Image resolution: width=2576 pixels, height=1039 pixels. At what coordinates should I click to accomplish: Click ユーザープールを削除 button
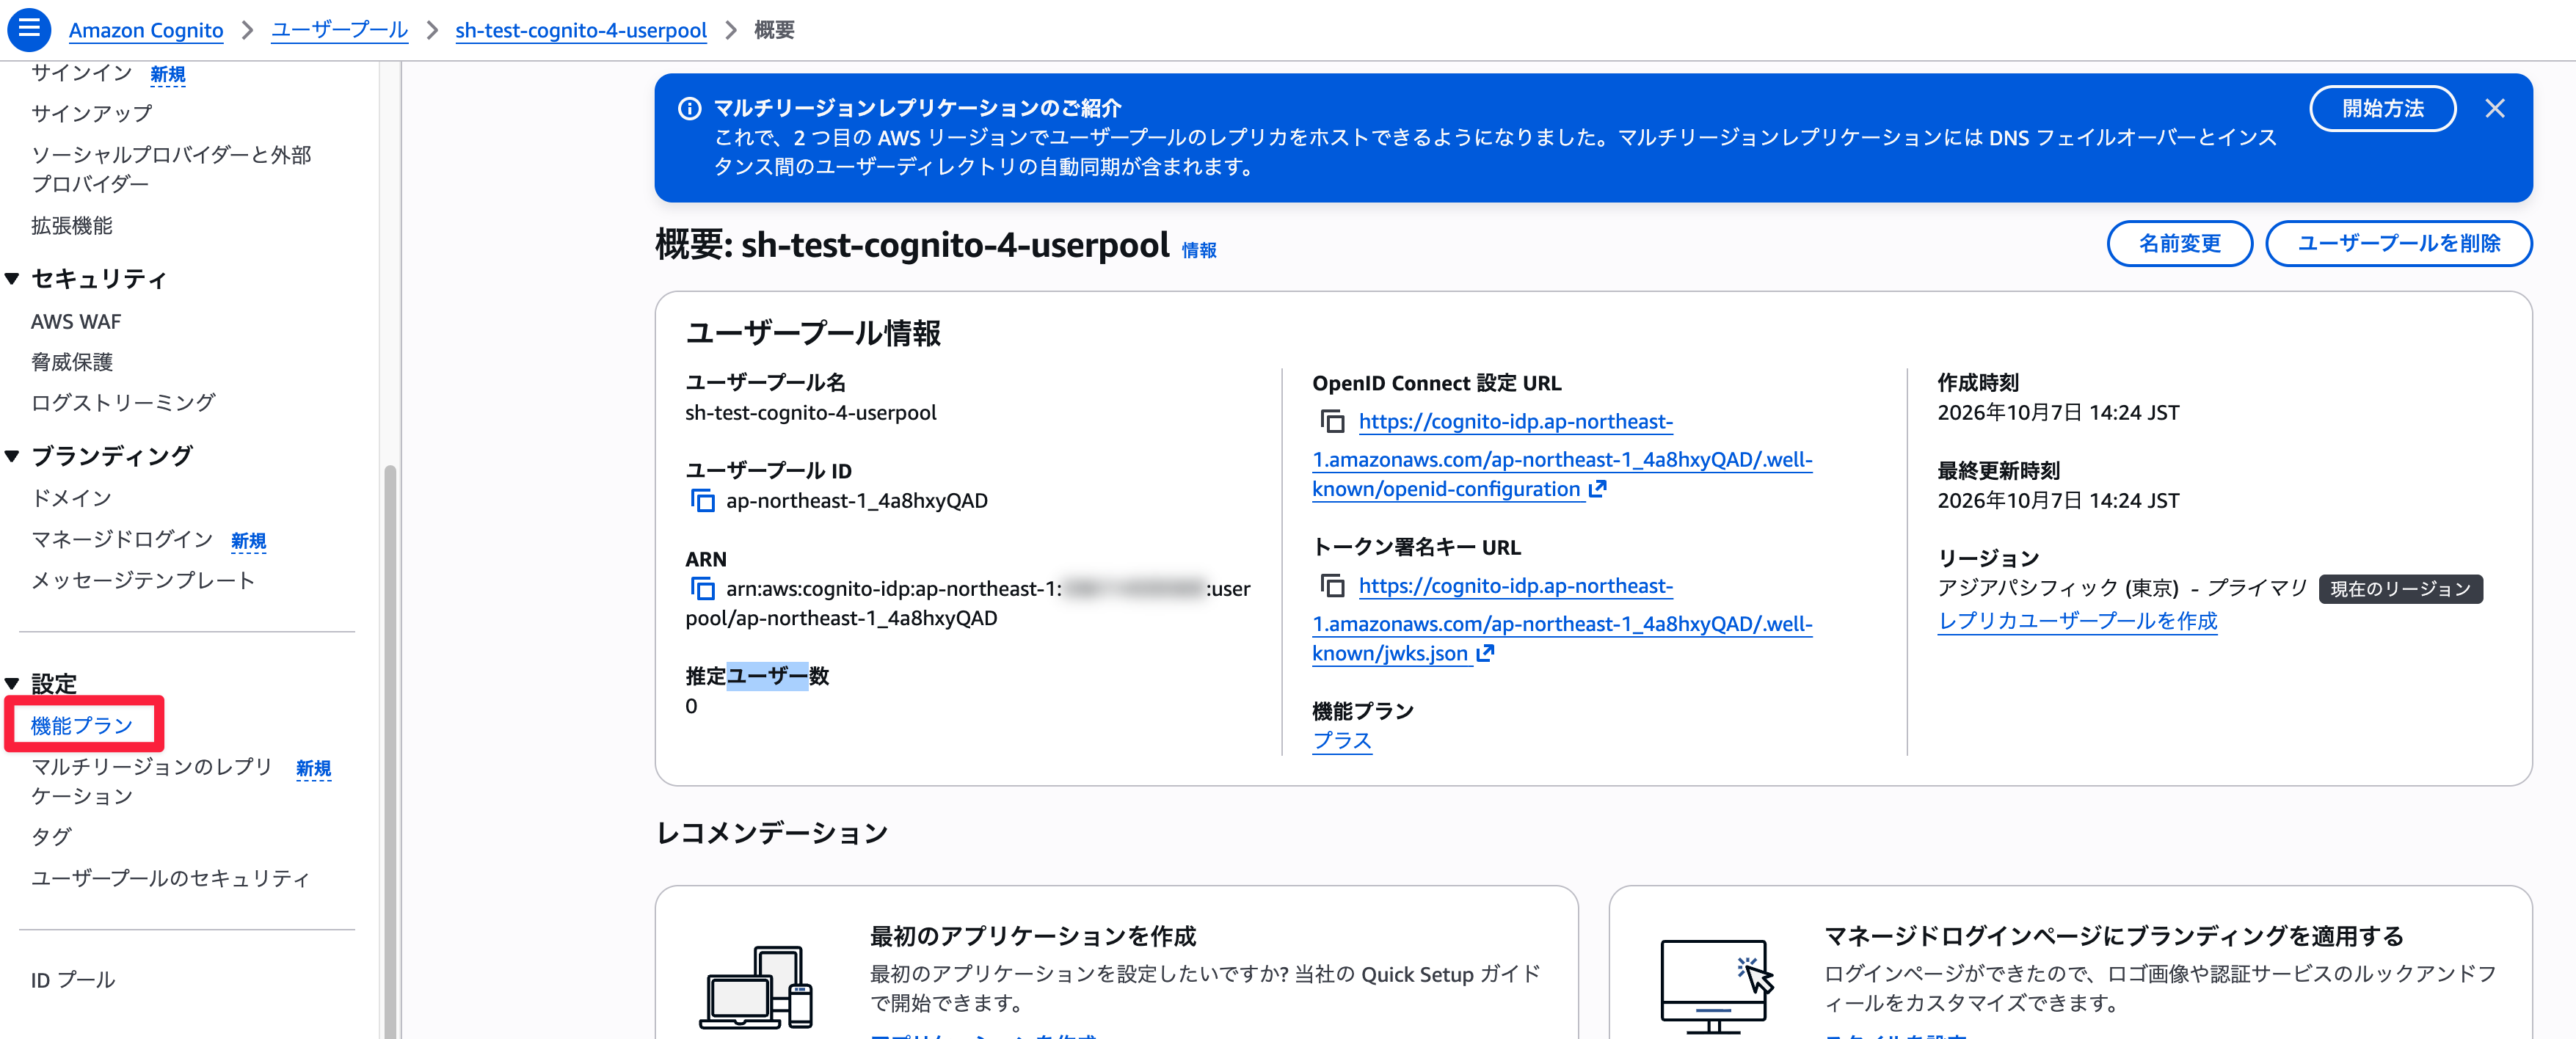[2398, 243]
